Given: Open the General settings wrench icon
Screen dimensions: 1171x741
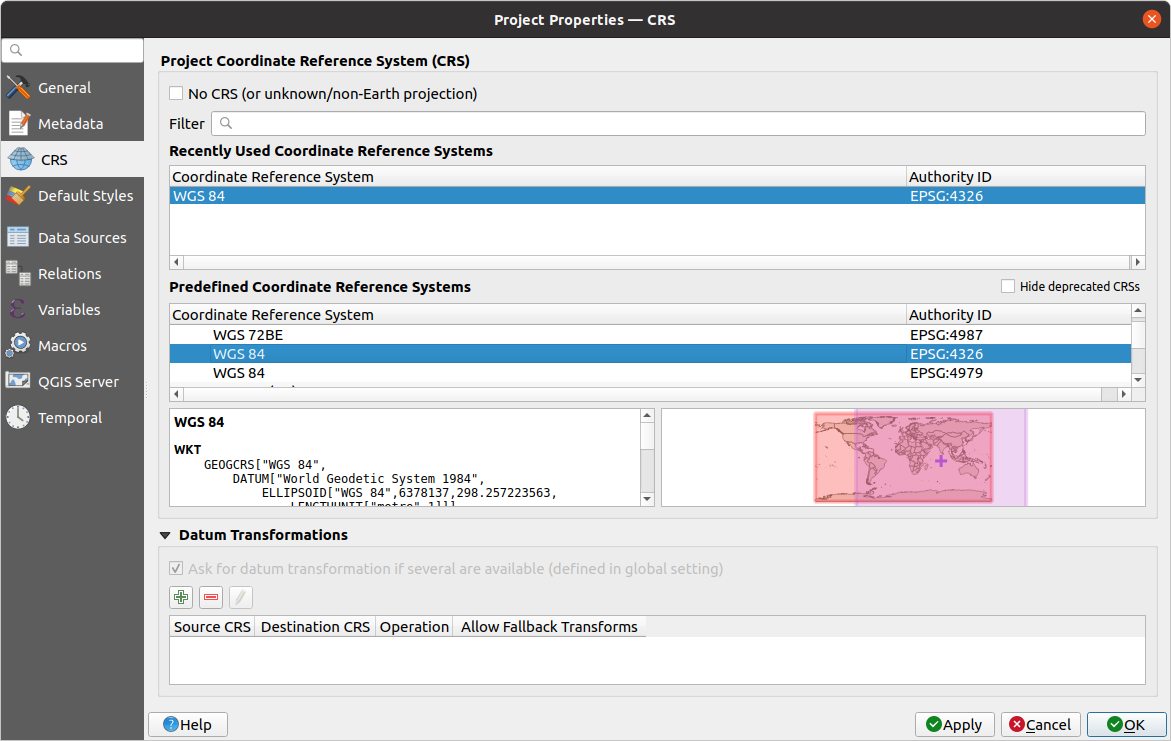Looking at the screenshot, I should tap(18, 88).
